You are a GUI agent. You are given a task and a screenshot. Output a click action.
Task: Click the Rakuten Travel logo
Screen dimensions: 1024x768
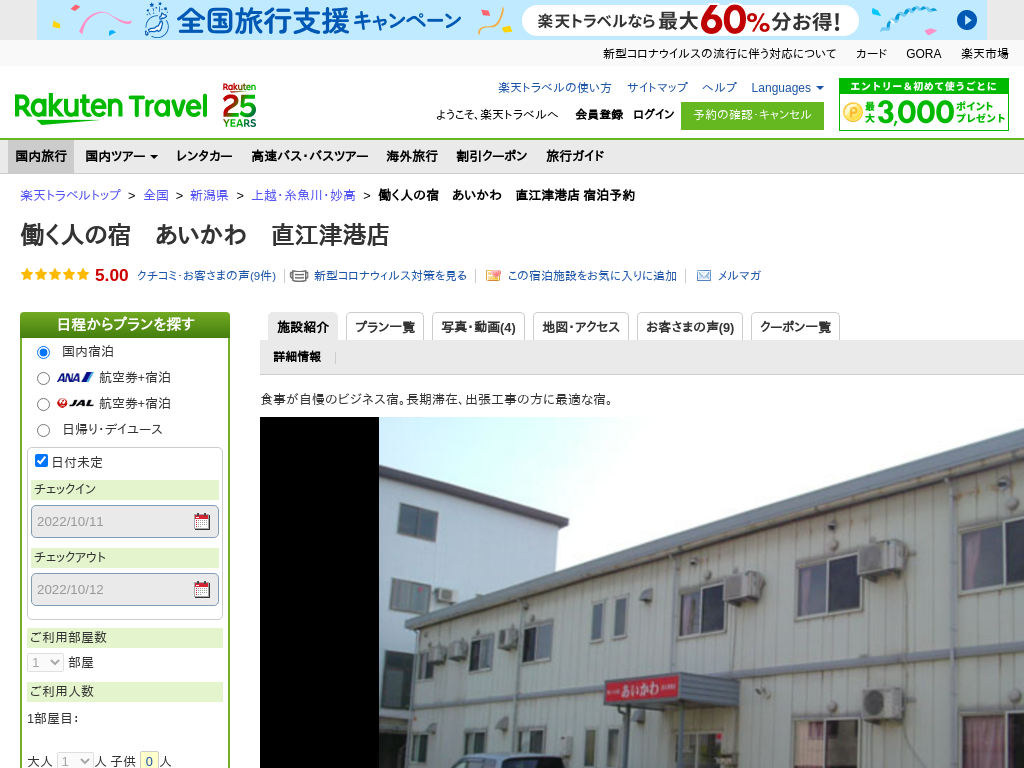pyautogui.click(x=111, y=108)
